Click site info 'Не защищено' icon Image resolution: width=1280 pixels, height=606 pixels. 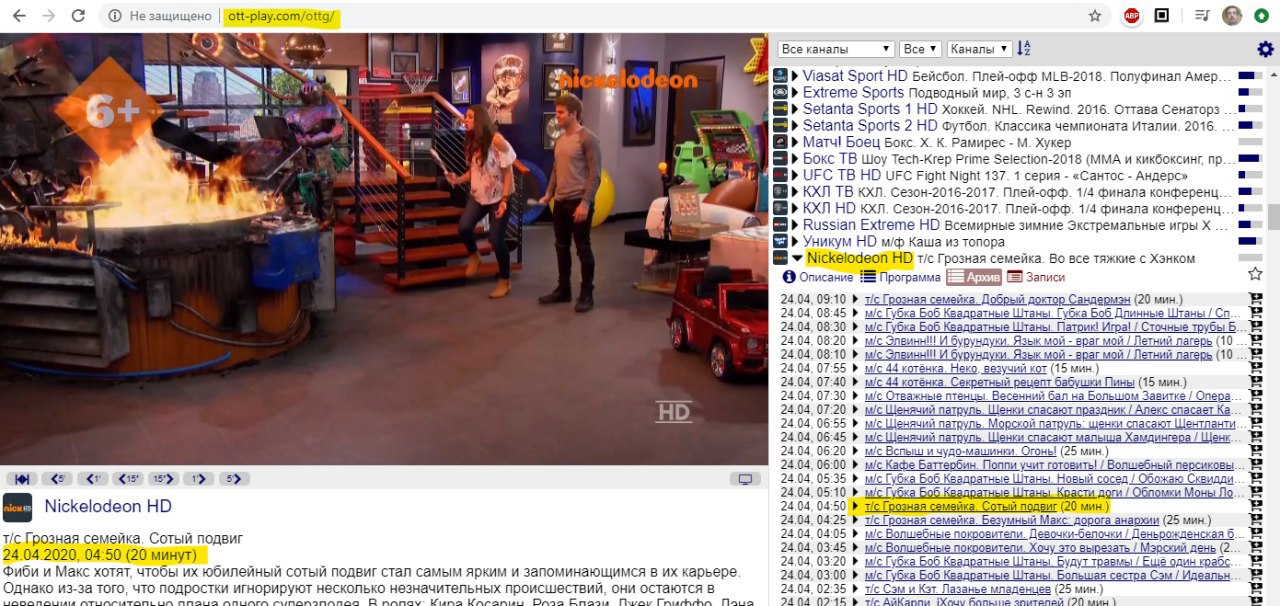(114, 16)
